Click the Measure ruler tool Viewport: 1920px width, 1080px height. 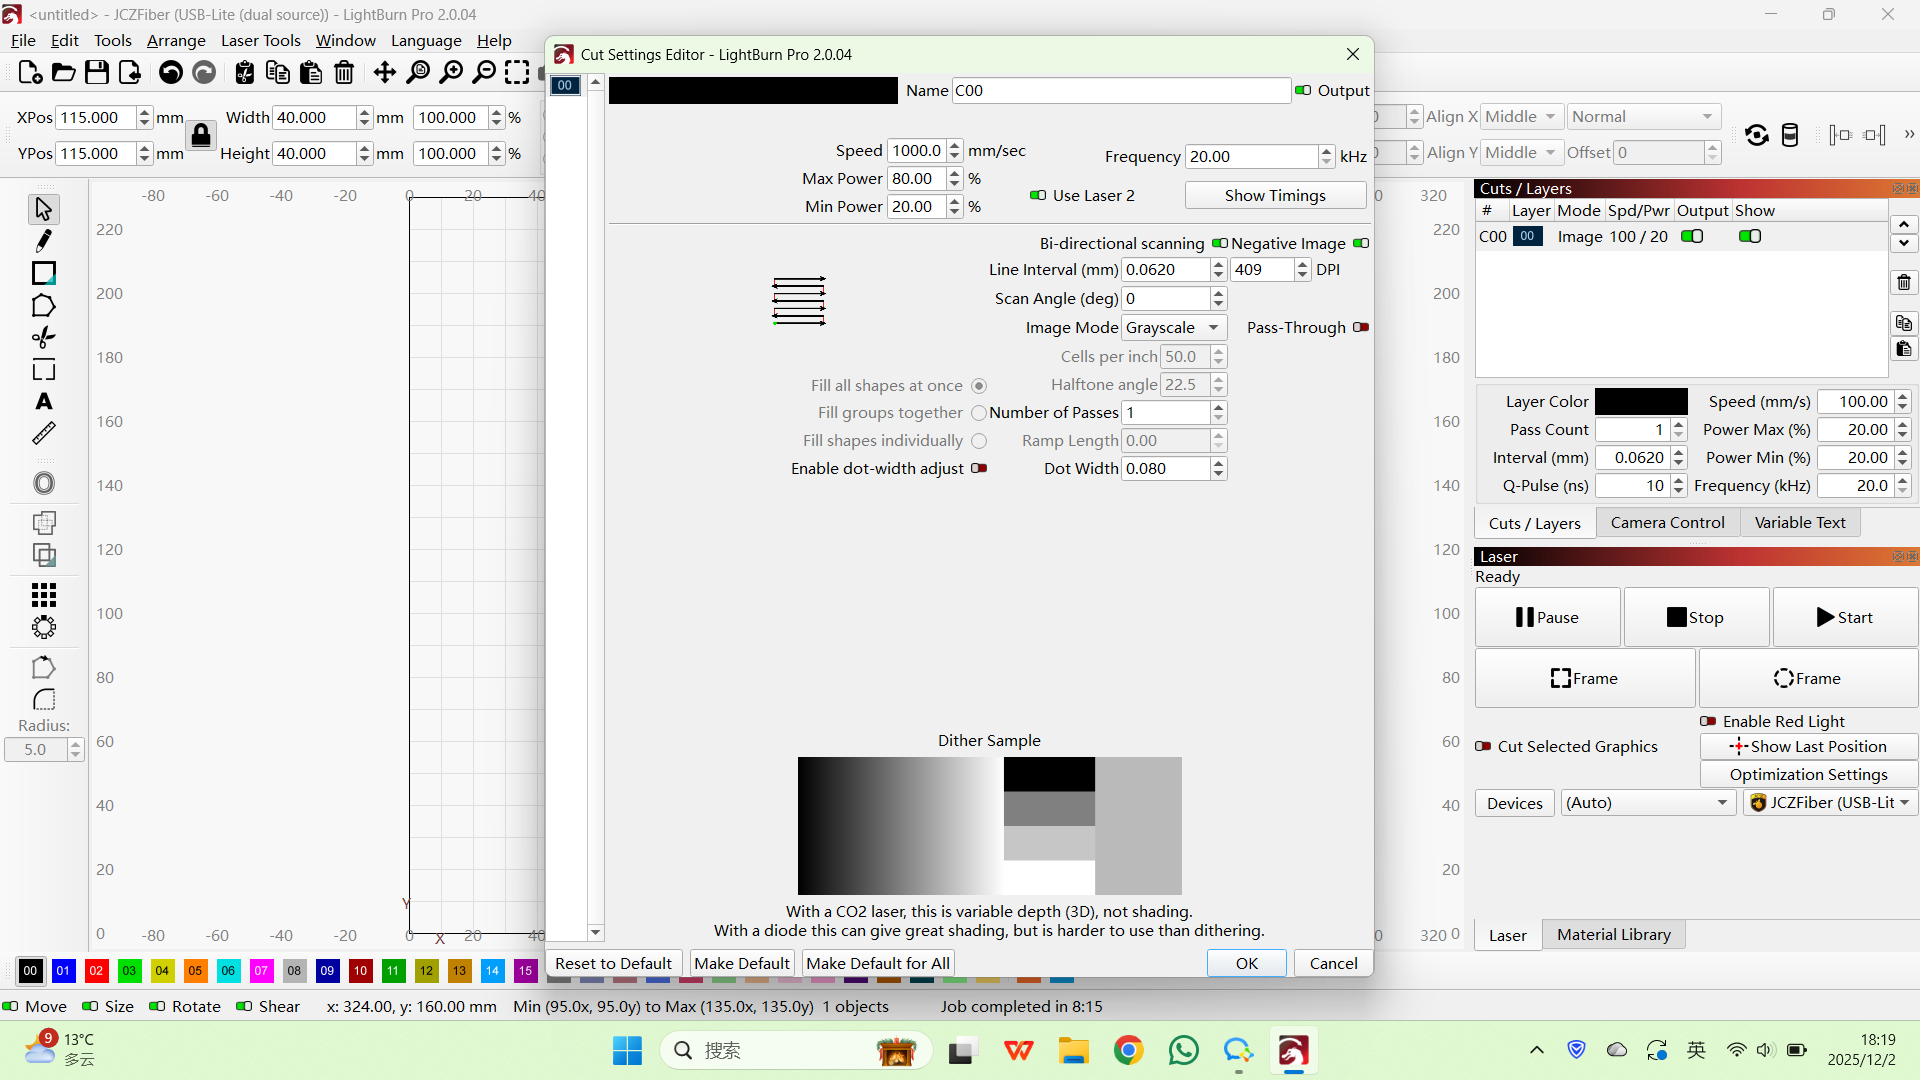[43, 434]
